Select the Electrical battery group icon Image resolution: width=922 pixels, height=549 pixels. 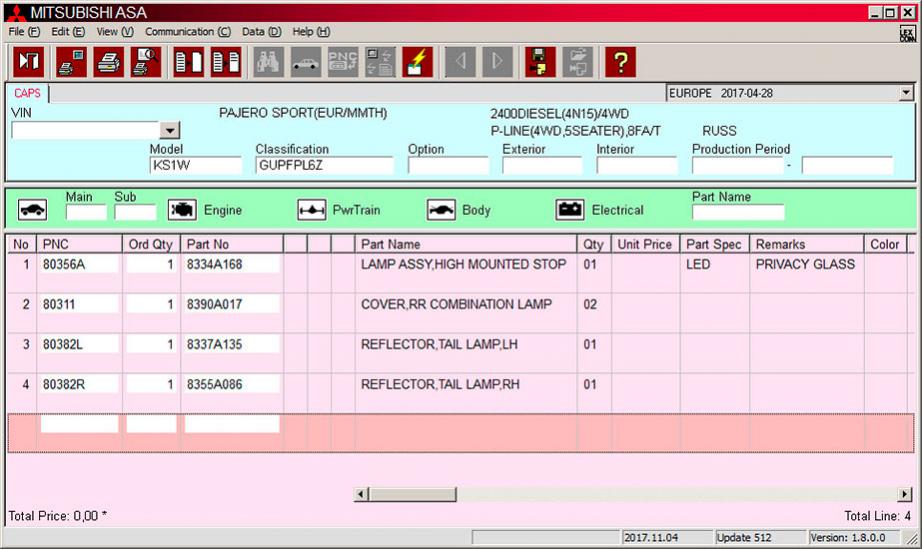click(570, 210)
